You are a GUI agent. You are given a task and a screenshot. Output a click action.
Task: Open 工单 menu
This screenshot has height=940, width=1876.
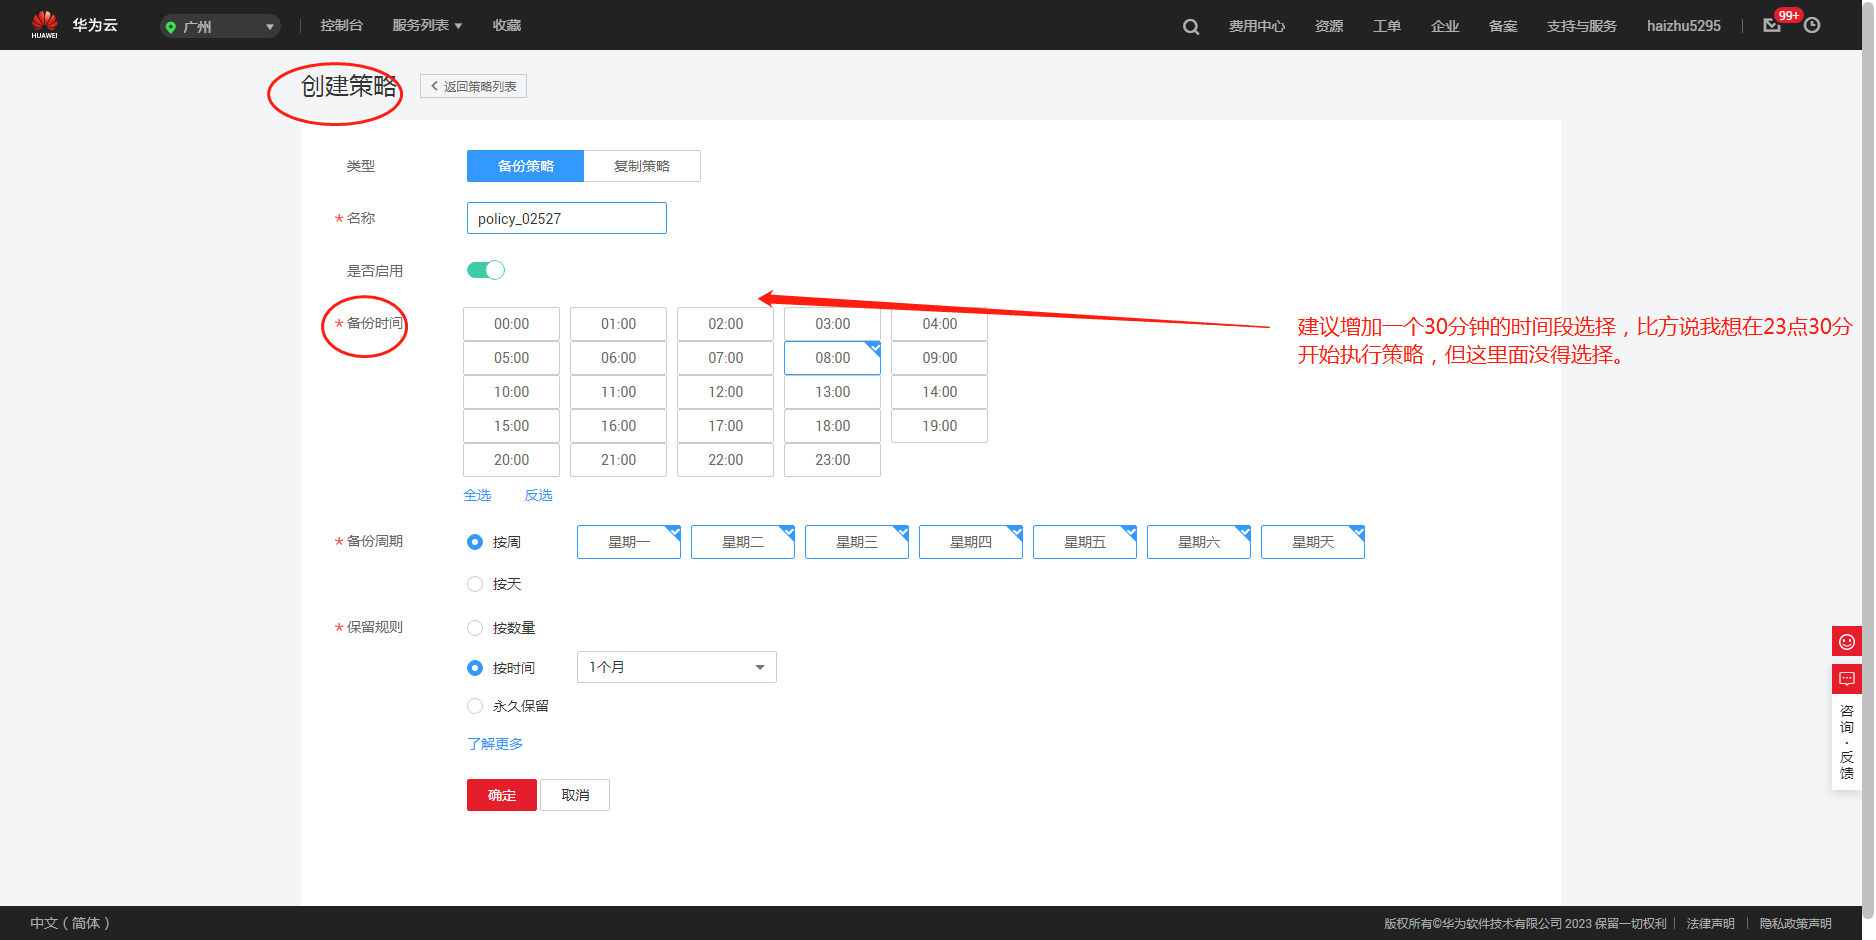[x=1387, y=26]
